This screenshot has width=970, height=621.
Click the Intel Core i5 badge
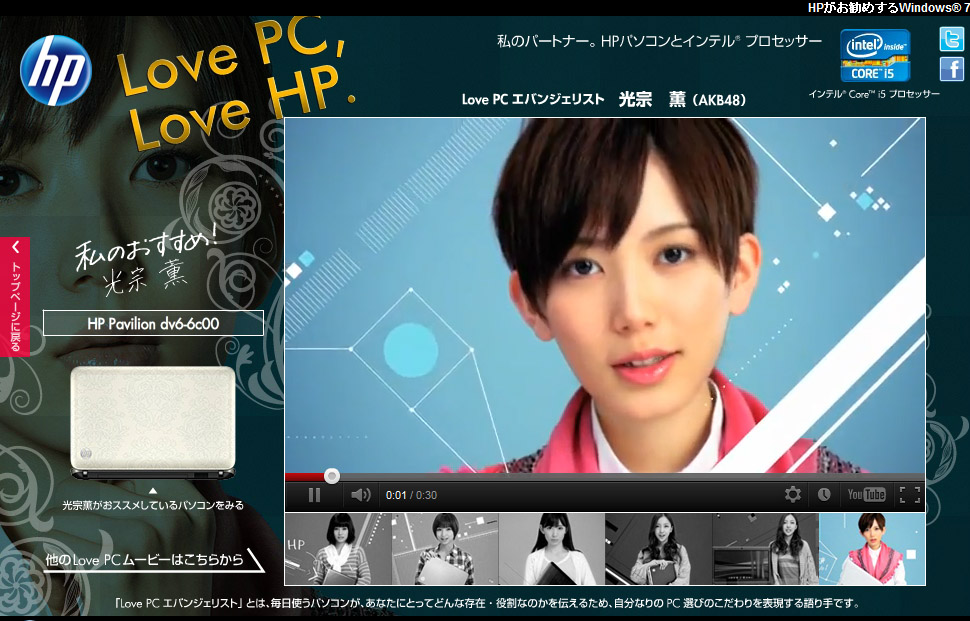tap(875, 56)
